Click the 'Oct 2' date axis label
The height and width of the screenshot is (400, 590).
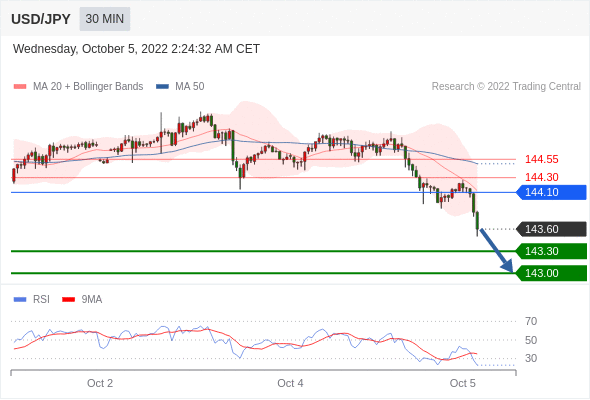tap(100, 383)
